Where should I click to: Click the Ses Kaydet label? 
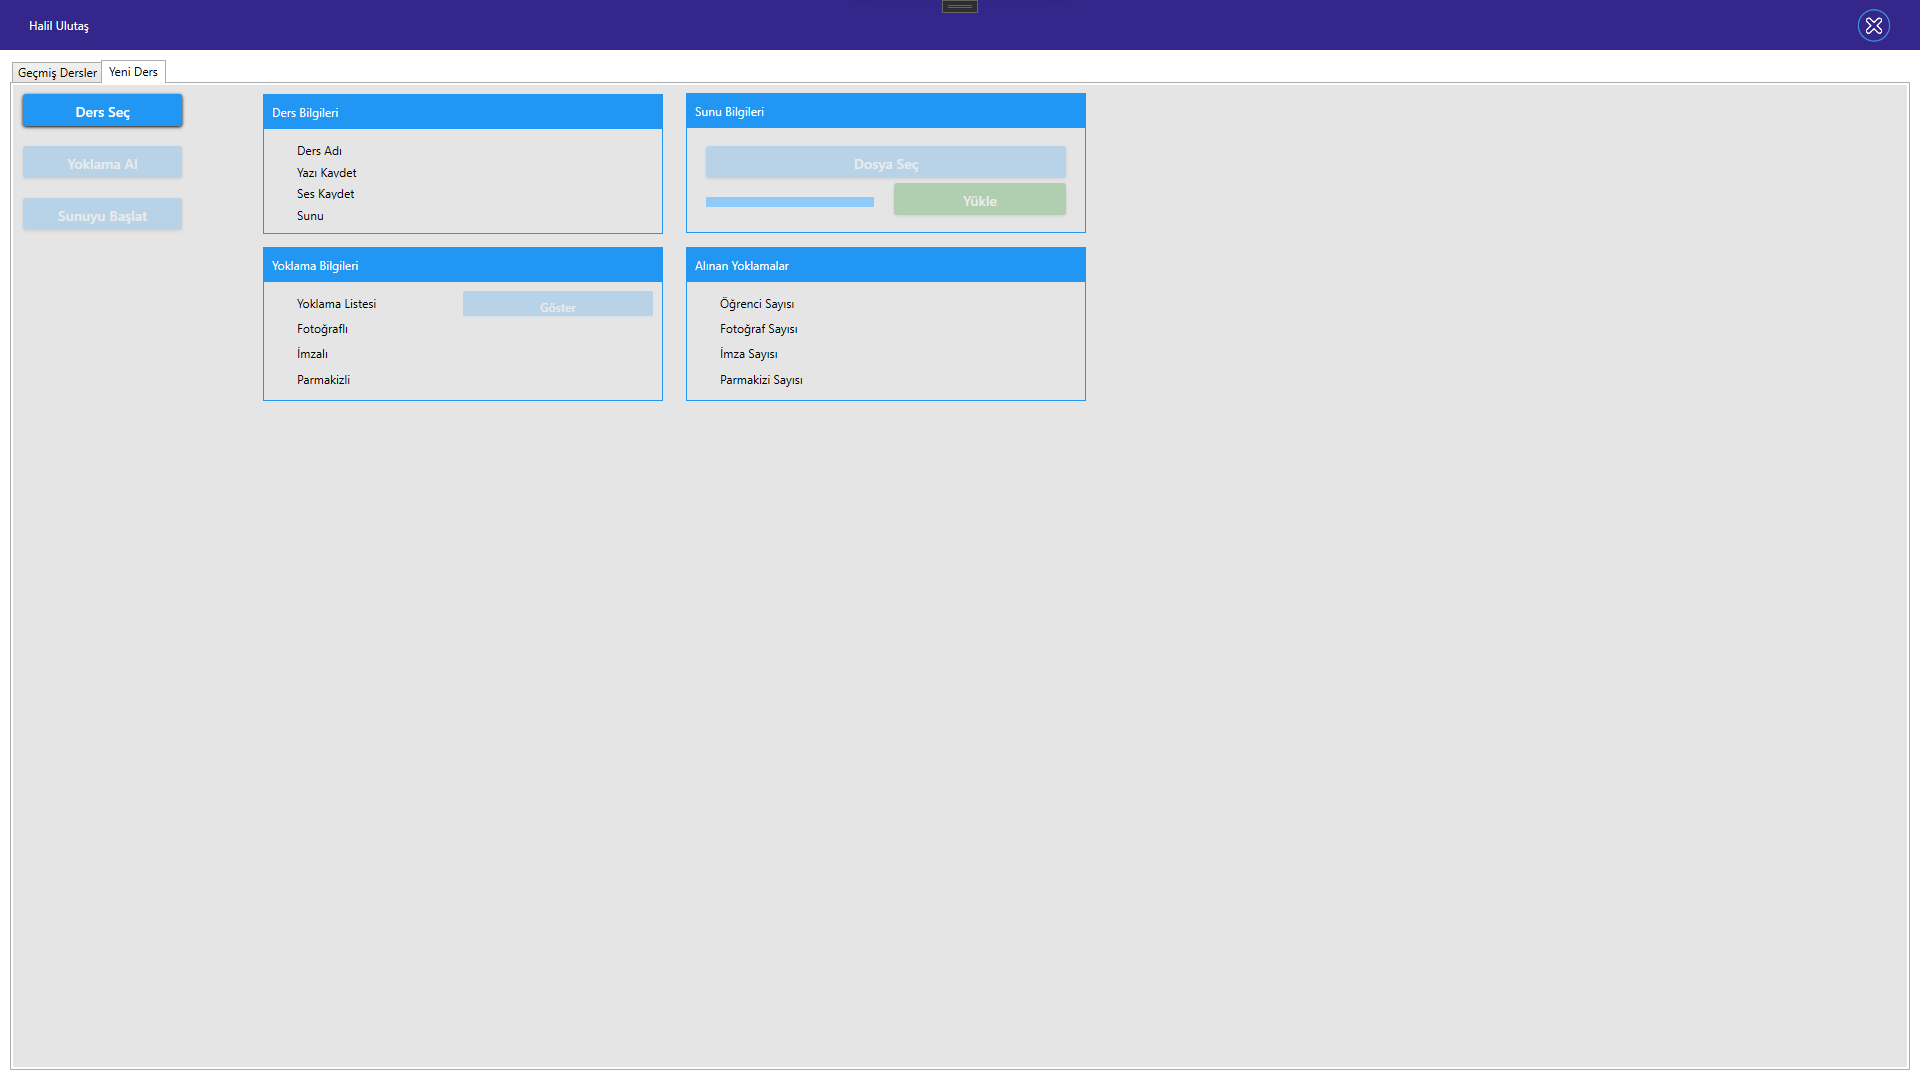[x=325, y=194]
